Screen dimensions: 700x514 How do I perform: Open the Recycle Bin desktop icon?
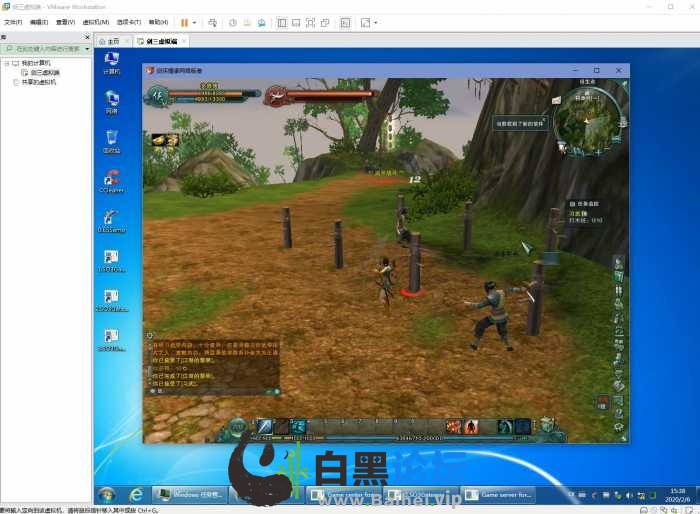pyautogui.click(x=111, y=142)
